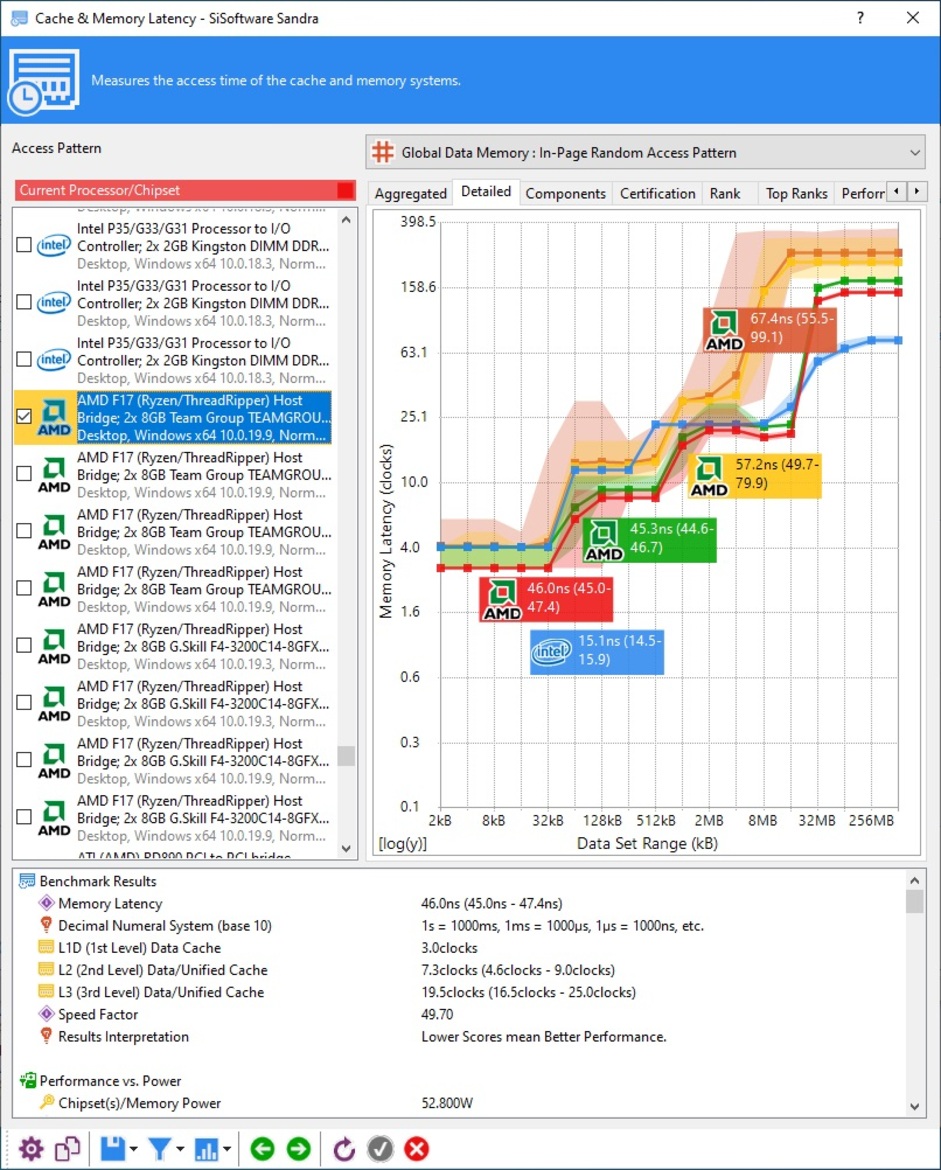Click the key icon beside Chipset(s)/Memory Power
This screenshot has width=941, height=1170.
(x=46, y=1102)
